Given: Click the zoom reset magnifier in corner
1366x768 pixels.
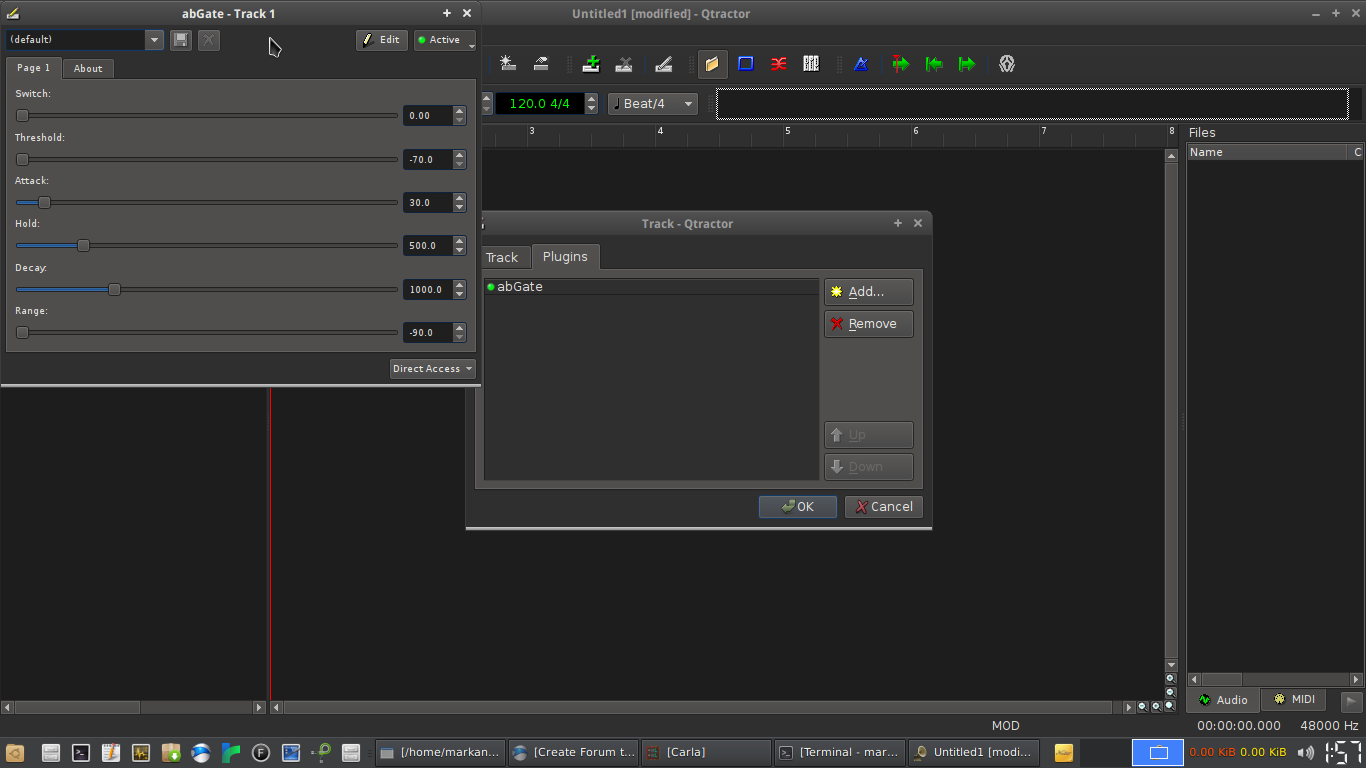Looking at the screenshot, I should point(1171,707).
